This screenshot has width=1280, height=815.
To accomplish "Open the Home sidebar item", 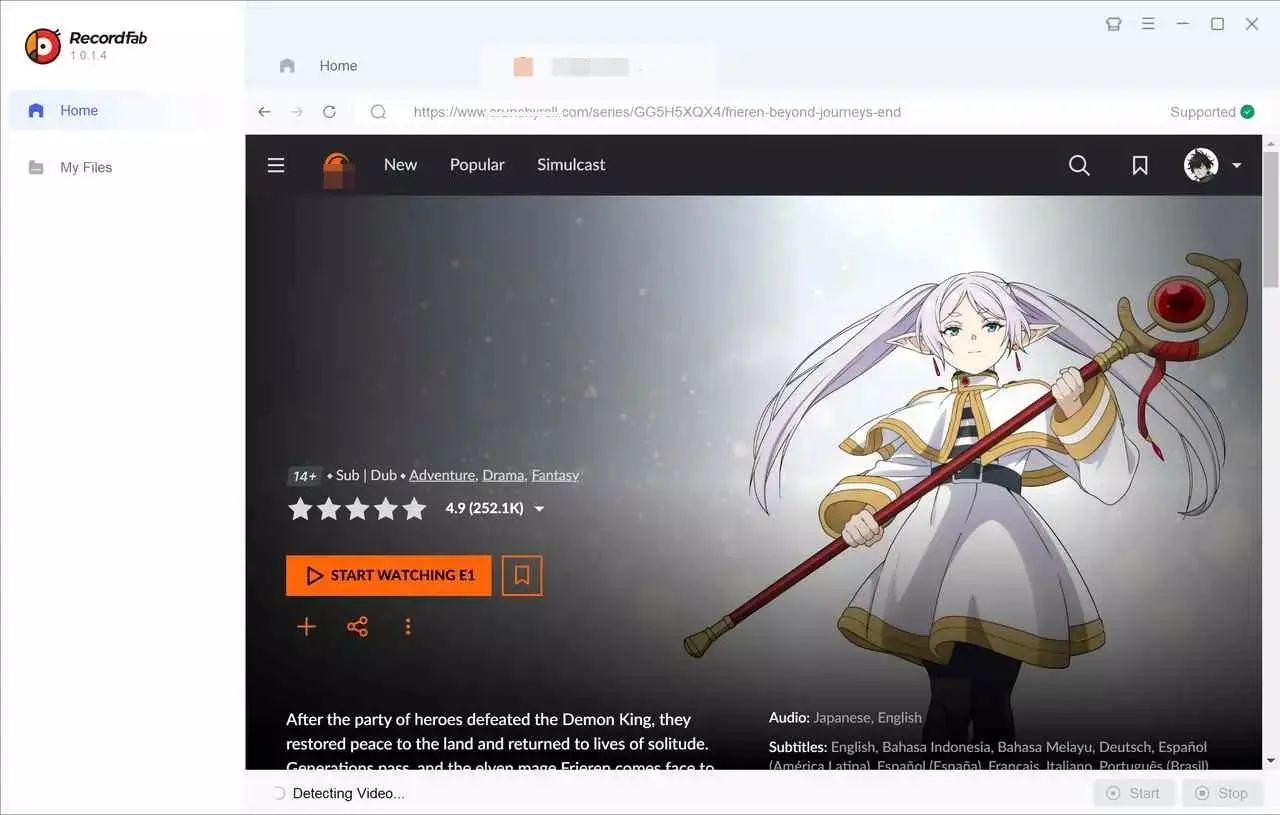I will coord(122,111).
